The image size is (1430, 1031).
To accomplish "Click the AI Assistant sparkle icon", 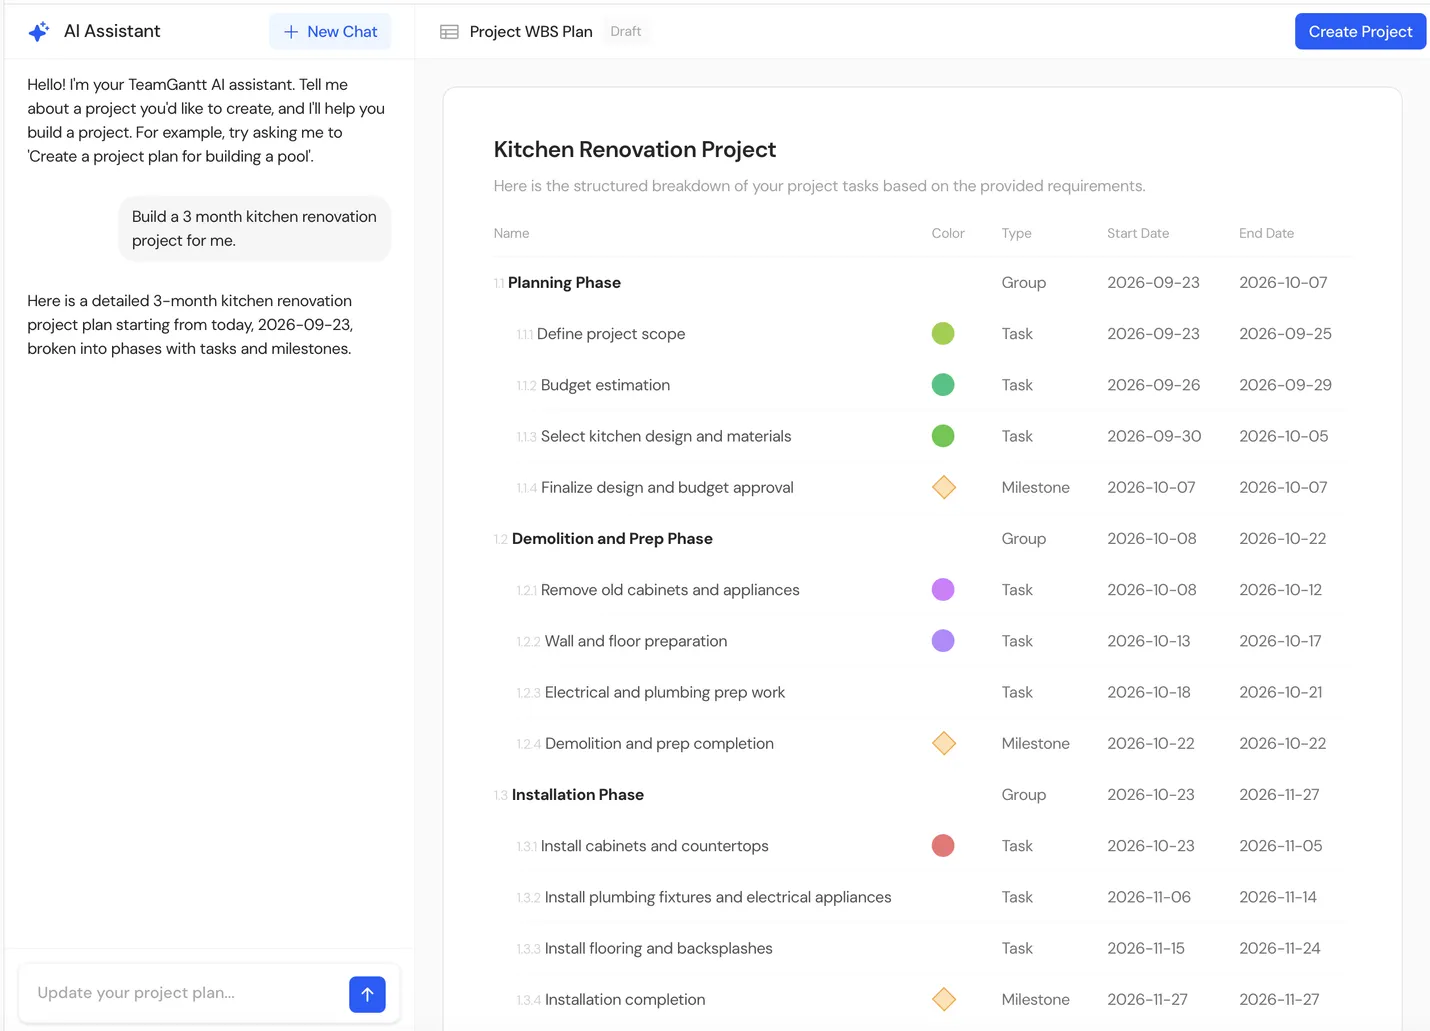I will click(x=39, y=32).
